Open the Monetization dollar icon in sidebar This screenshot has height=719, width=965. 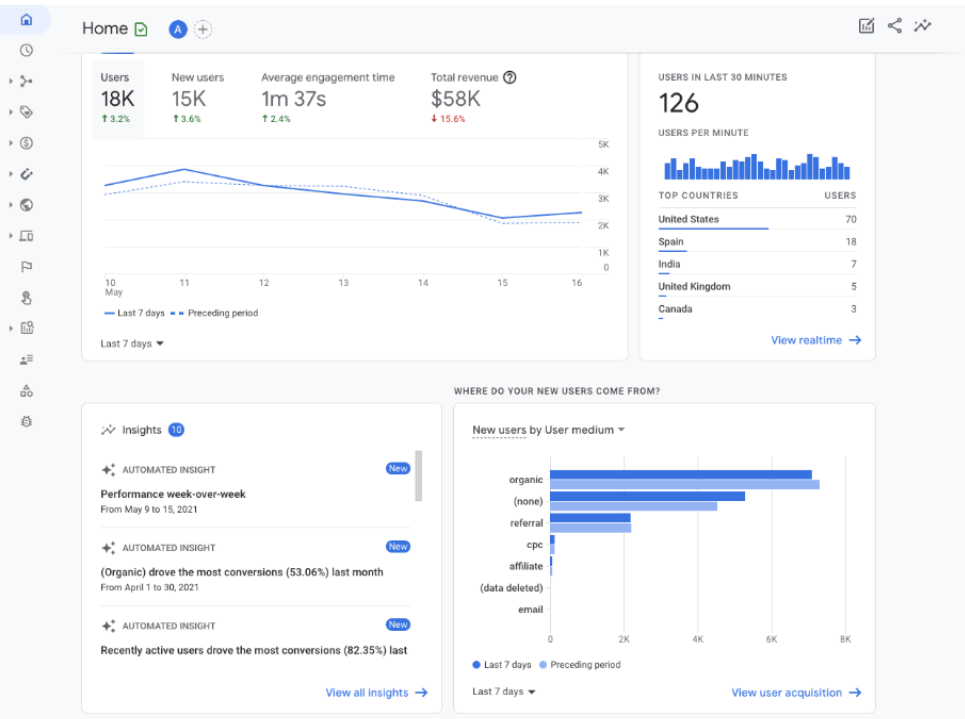coord(26,143)
